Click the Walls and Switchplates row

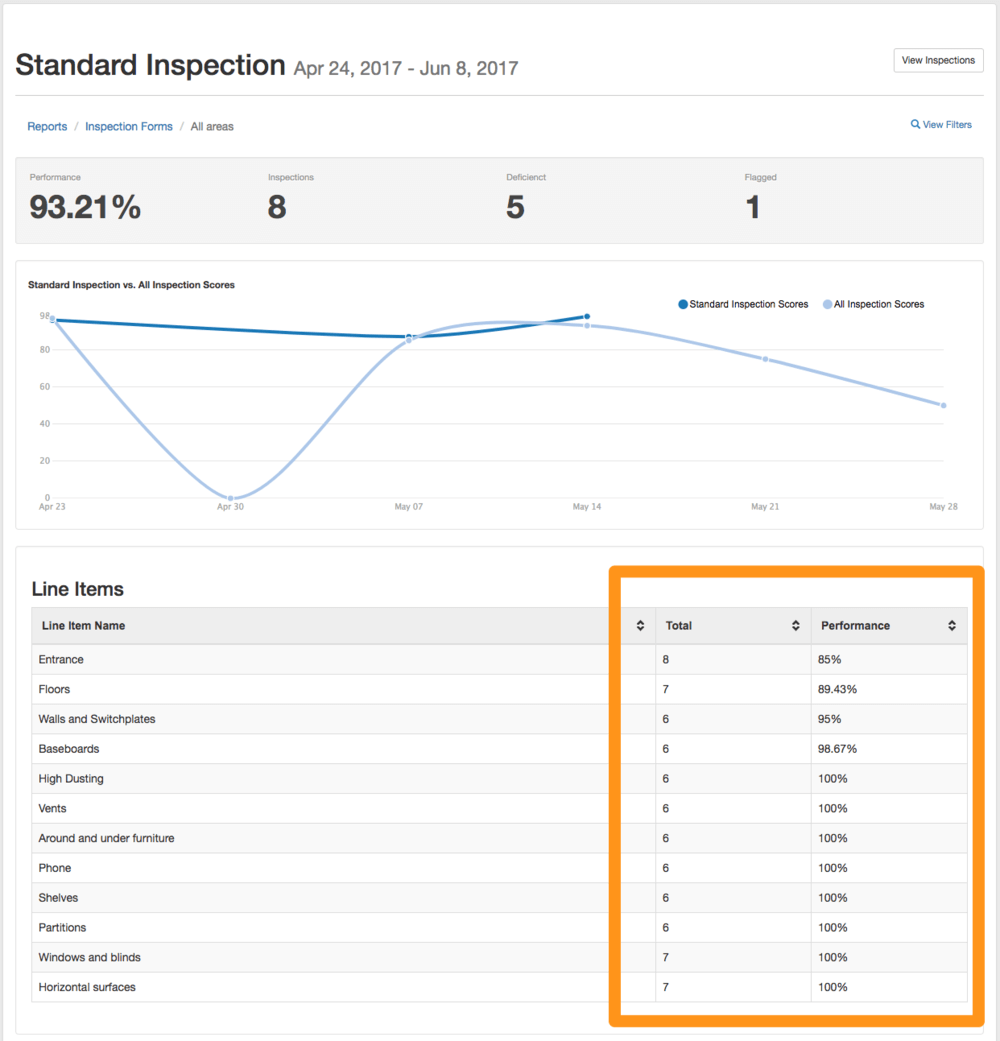97,719
